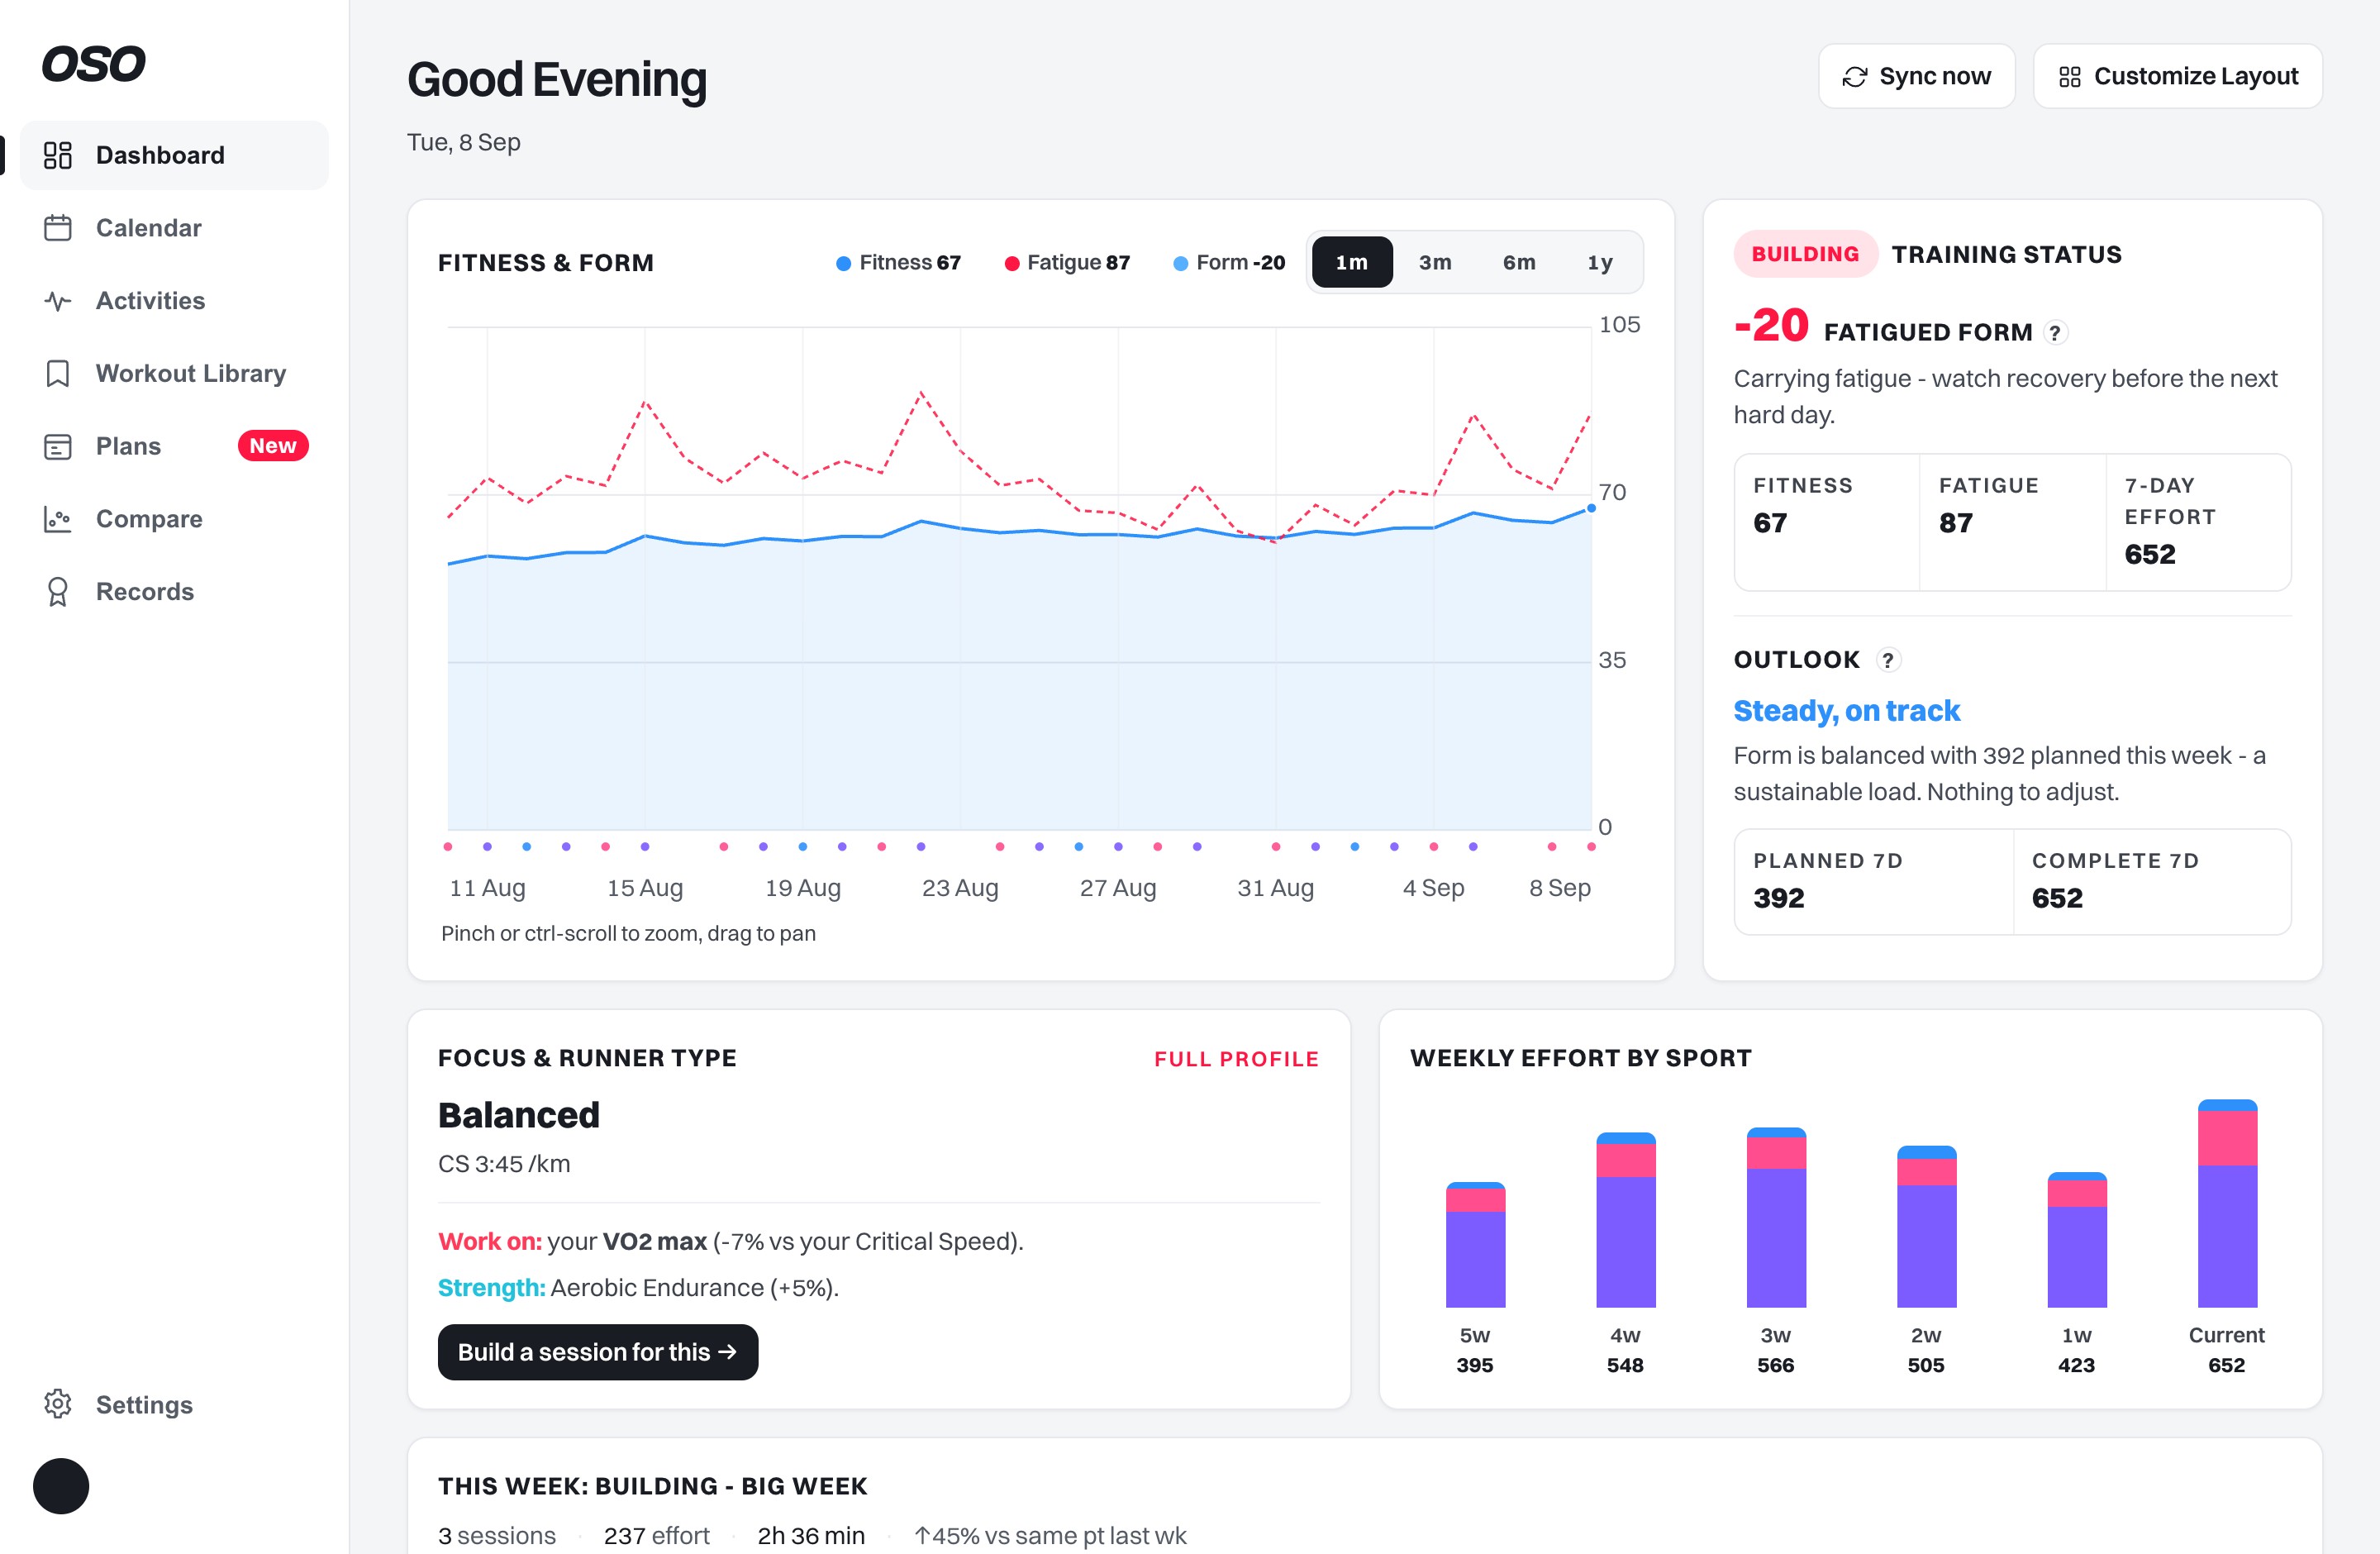This screenshot has width=2380, height=1554.
Task: Click the Sync now button
Action: click(1916, 76)
